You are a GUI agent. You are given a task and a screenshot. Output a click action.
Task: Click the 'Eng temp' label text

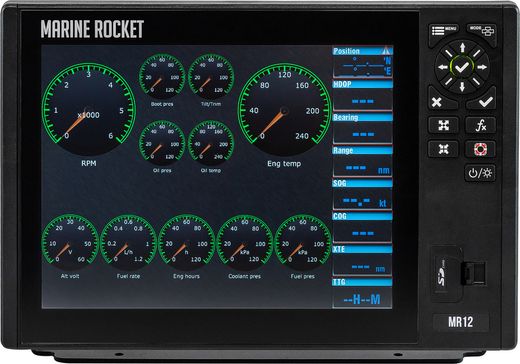click(284, 164)
